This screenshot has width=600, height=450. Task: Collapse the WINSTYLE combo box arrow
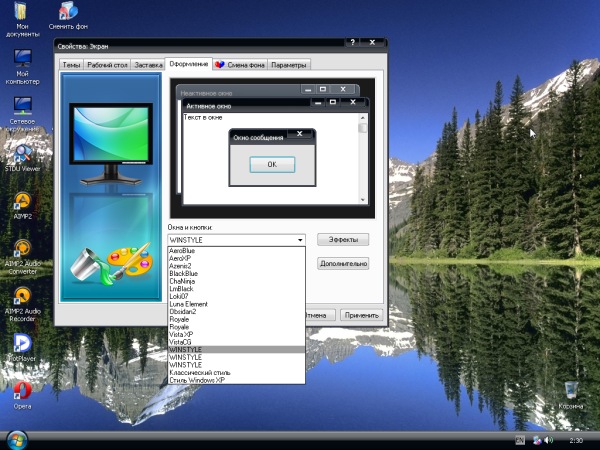pyautogui.click(x=300, y=240)
